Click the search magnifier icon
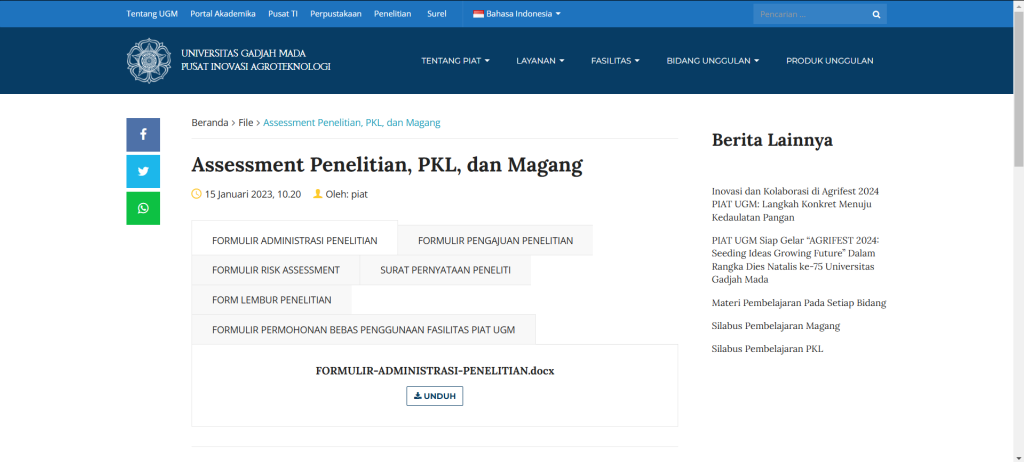 click(876, 15)
